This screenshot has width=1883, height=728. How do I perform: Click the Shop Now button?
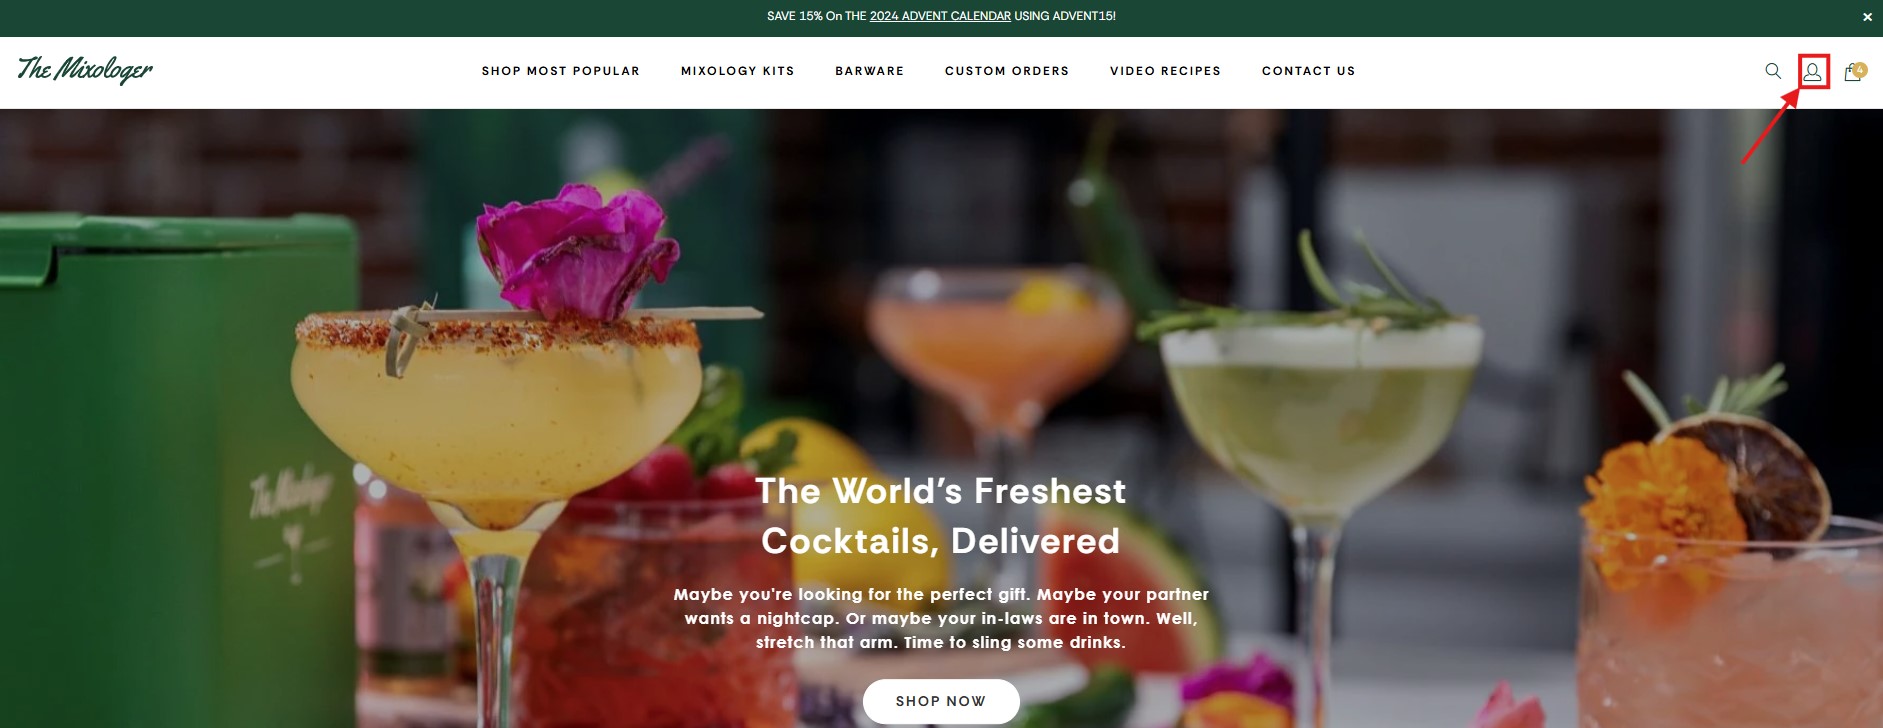[x=941, y=701]
